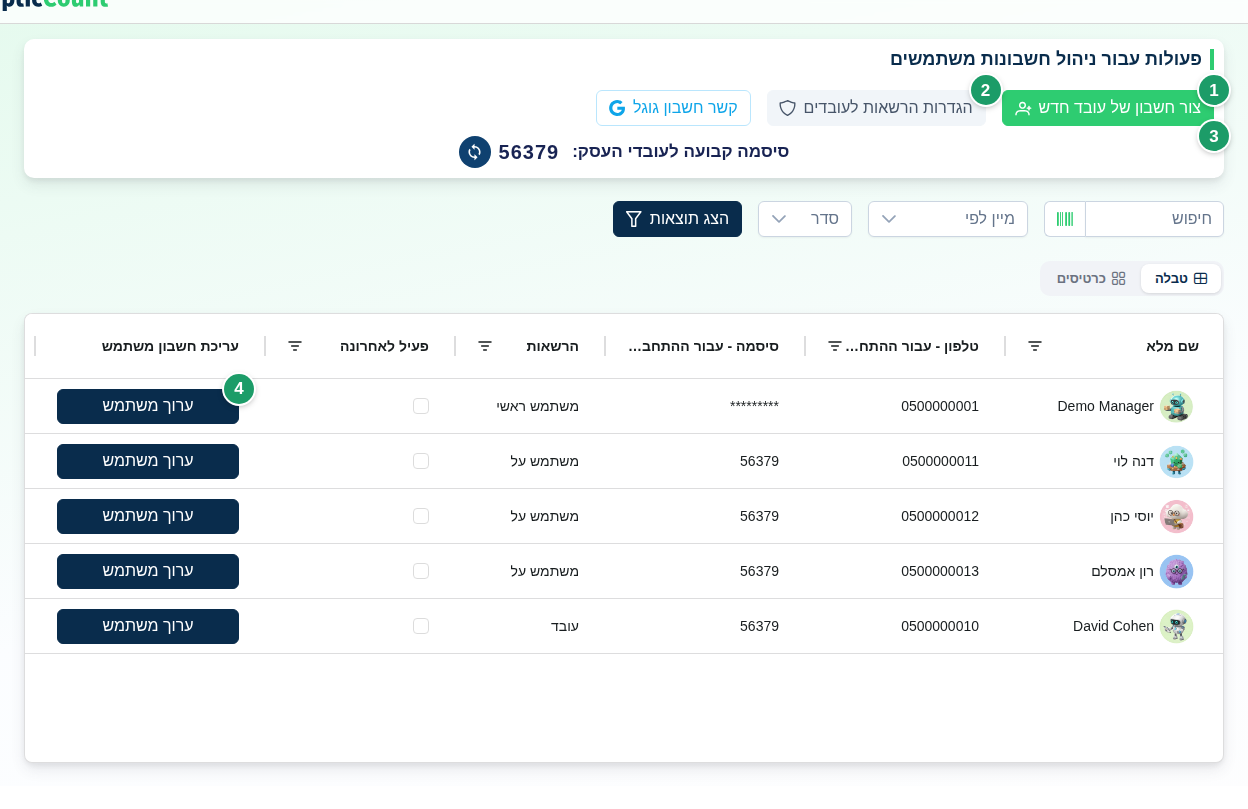The width and height of the screenshot is (1248, 809).
Task: Toggle recently-active checkbox for רון אמסלם
Action: [x=421, y=571]
